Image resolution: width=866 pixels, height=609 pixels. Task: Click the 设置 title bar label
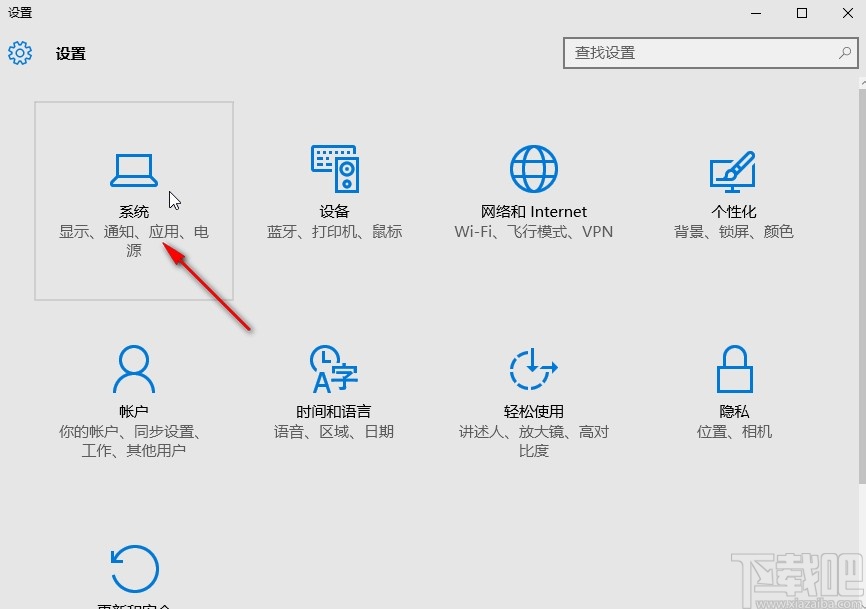21,13
